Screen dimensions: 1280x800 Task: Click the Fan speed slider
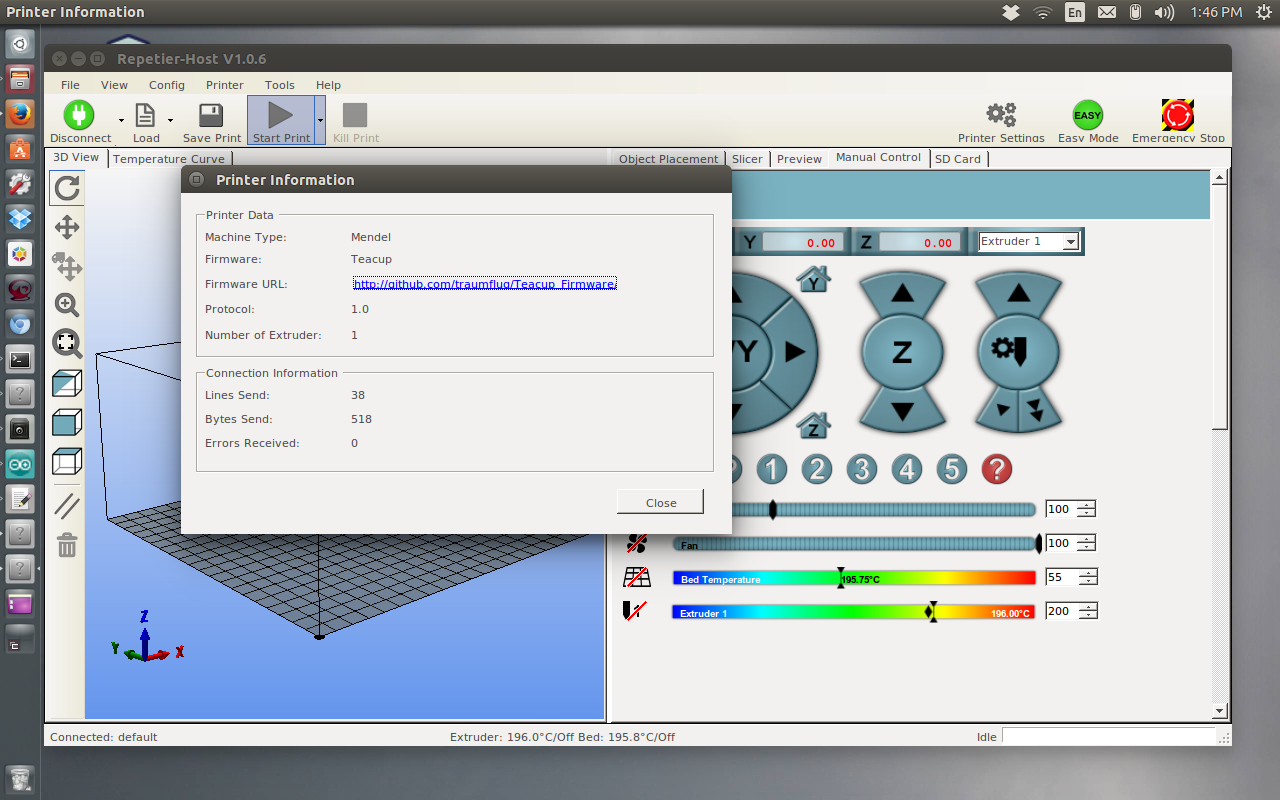coord(856,543)
